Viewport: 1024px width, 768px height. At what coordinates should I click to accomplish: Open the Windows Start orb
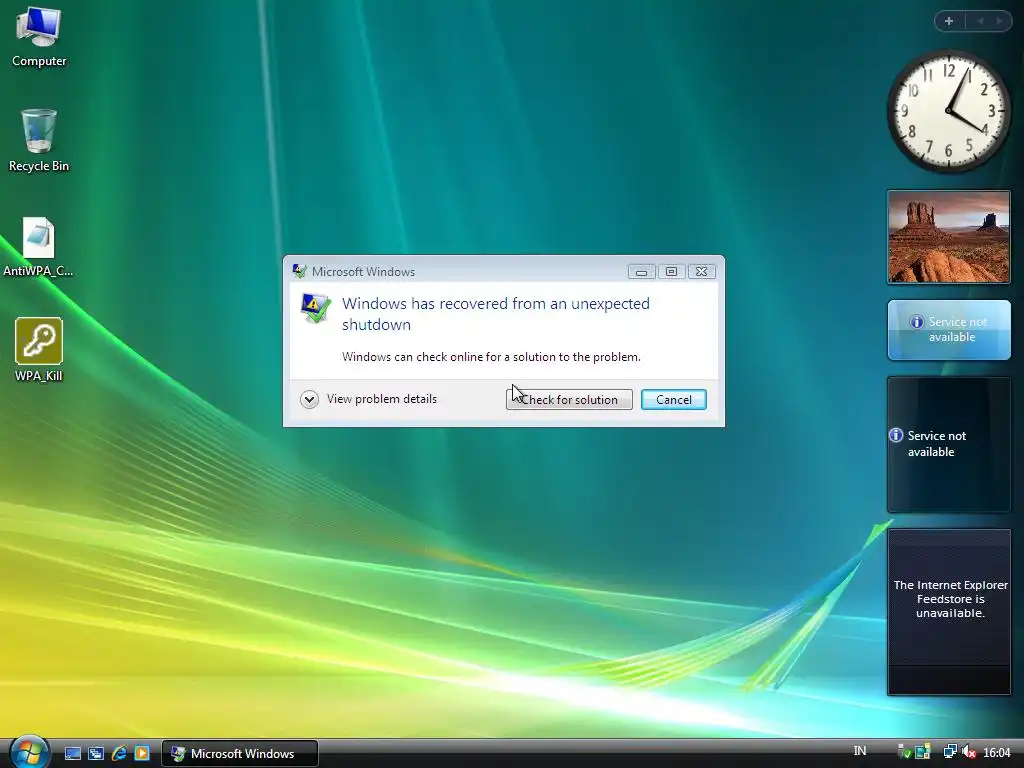(29, 752)
